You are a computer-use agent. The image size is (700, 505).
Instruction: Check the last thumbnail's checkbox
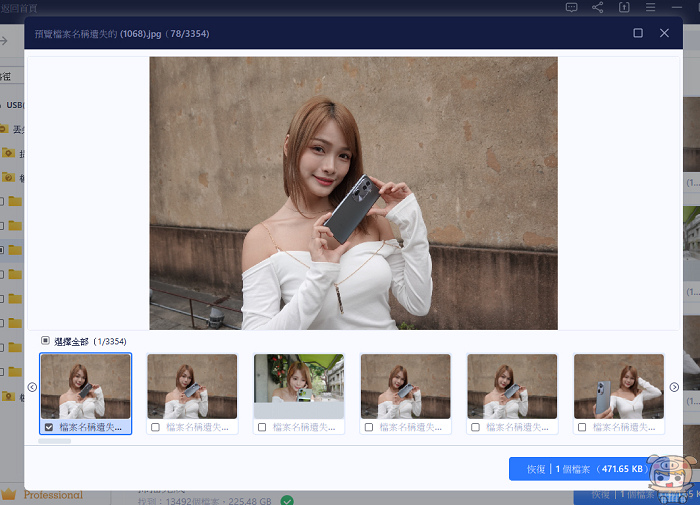point(582,427)
